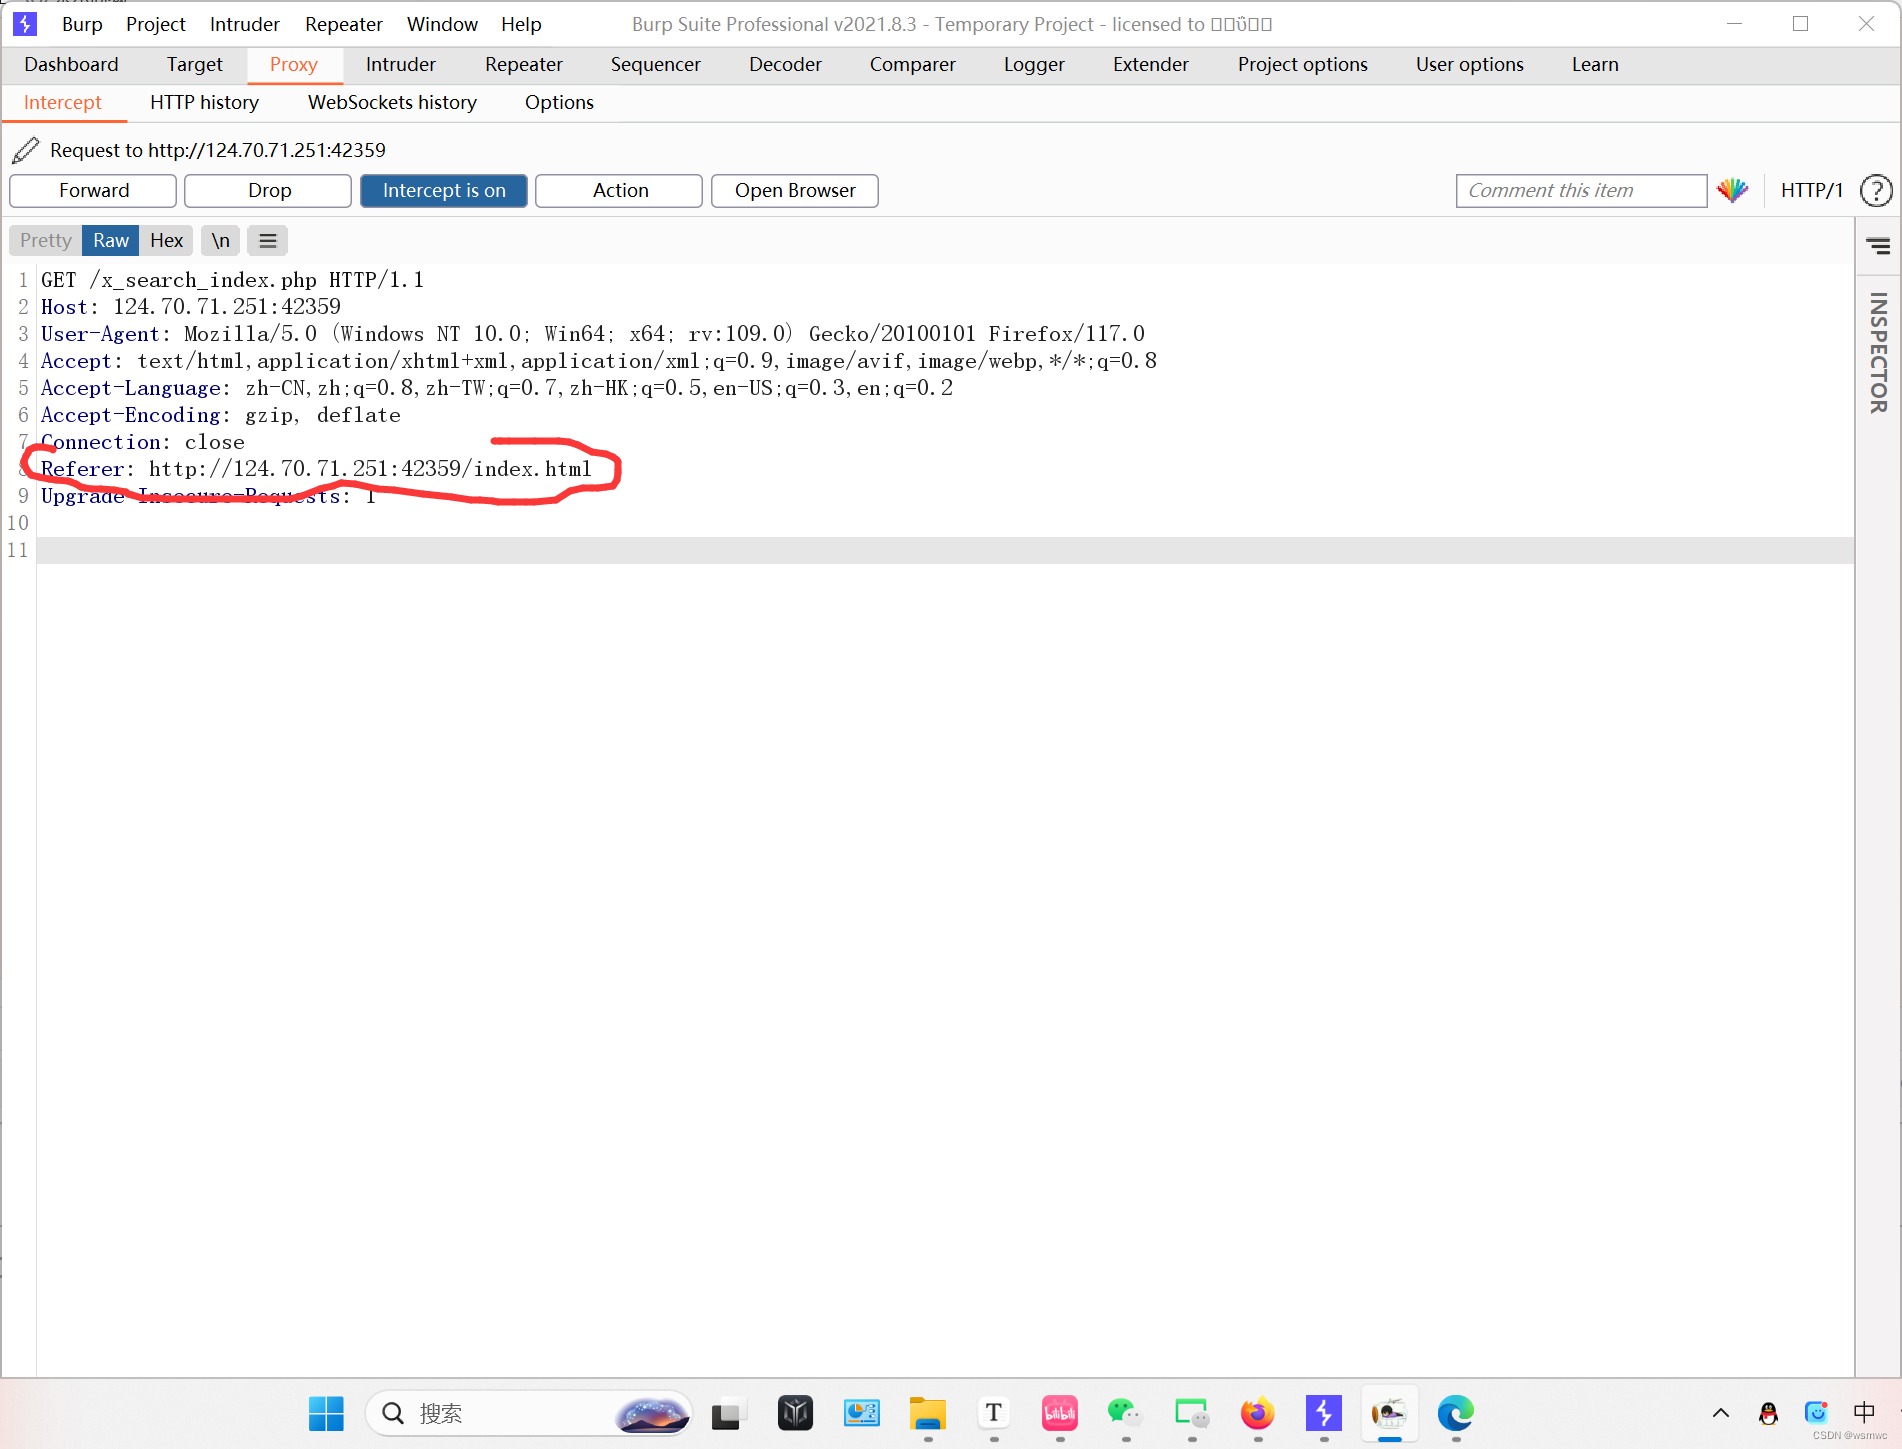This screenshot has height=1449, width=1902.
Task: Switch to the Target tab
Action: tap(194, 64)
